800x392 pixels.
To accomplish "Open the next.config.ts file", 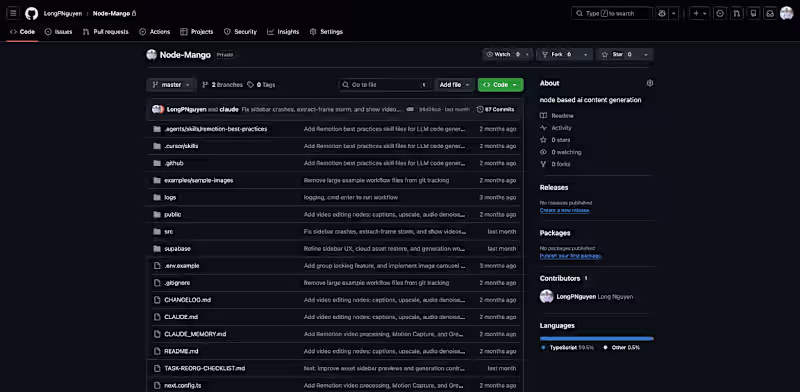I will [x=183, y=385].
